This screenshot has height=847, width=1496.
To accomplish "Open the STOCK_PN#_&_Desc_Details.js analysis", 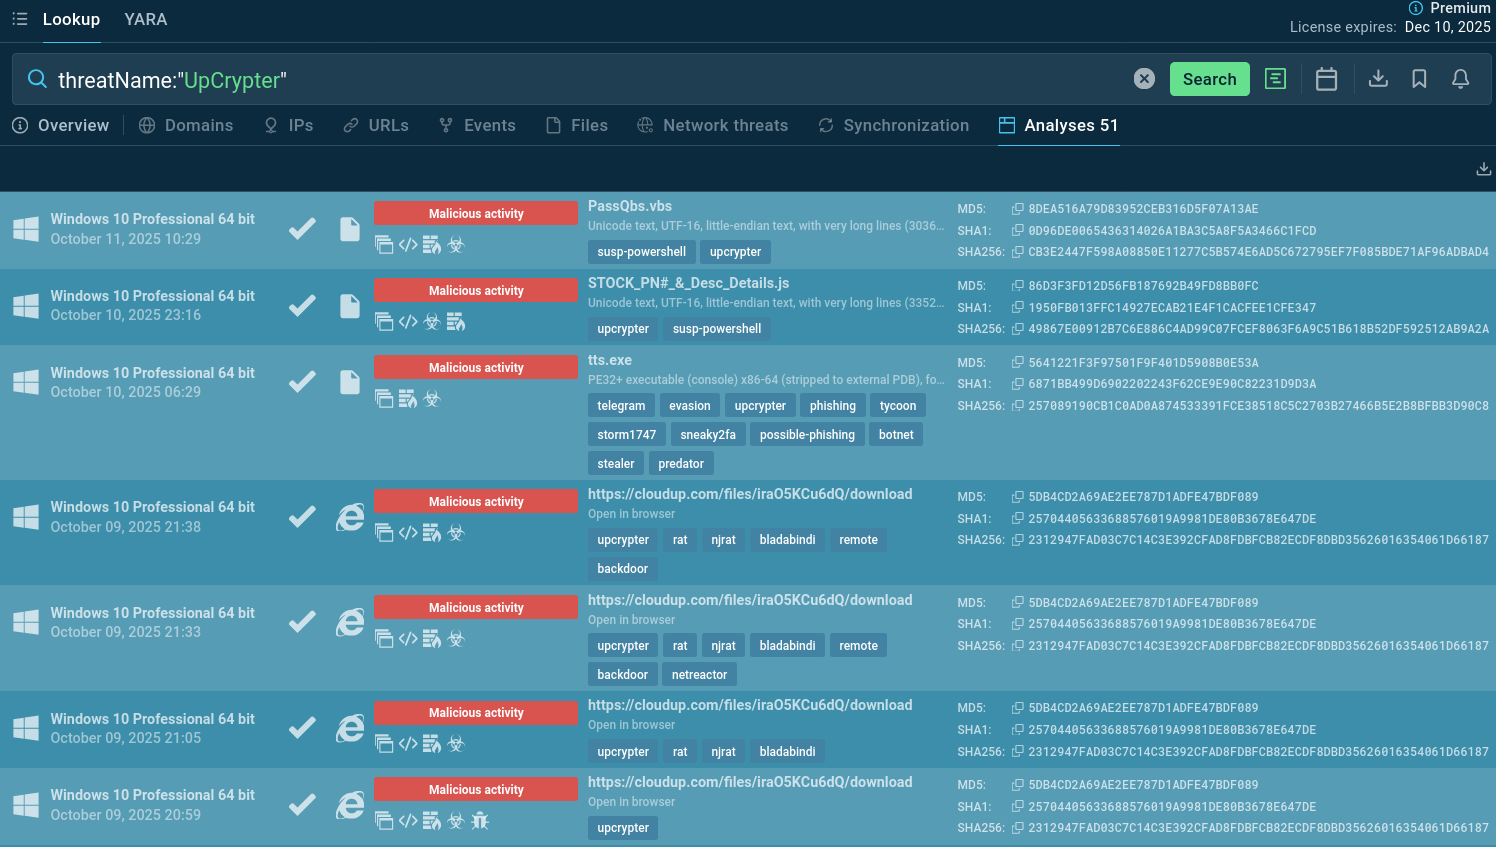I will [688, 283].
